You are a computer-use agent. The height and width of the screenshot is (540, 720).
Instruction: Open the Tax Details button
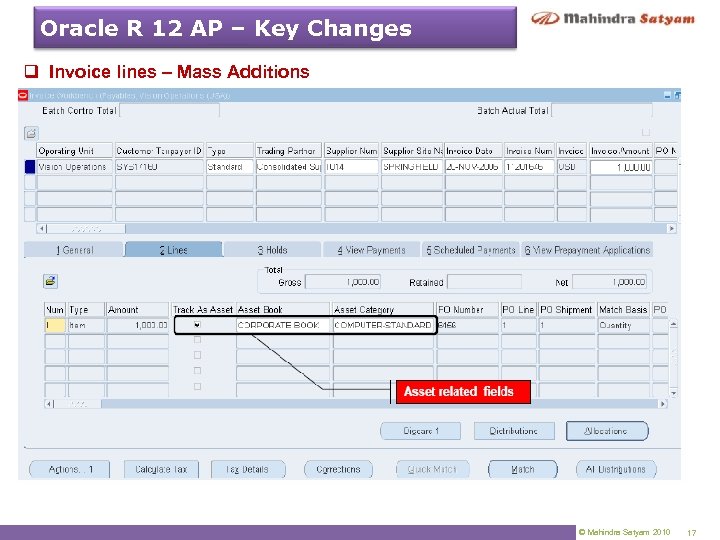tap(248, 469)
